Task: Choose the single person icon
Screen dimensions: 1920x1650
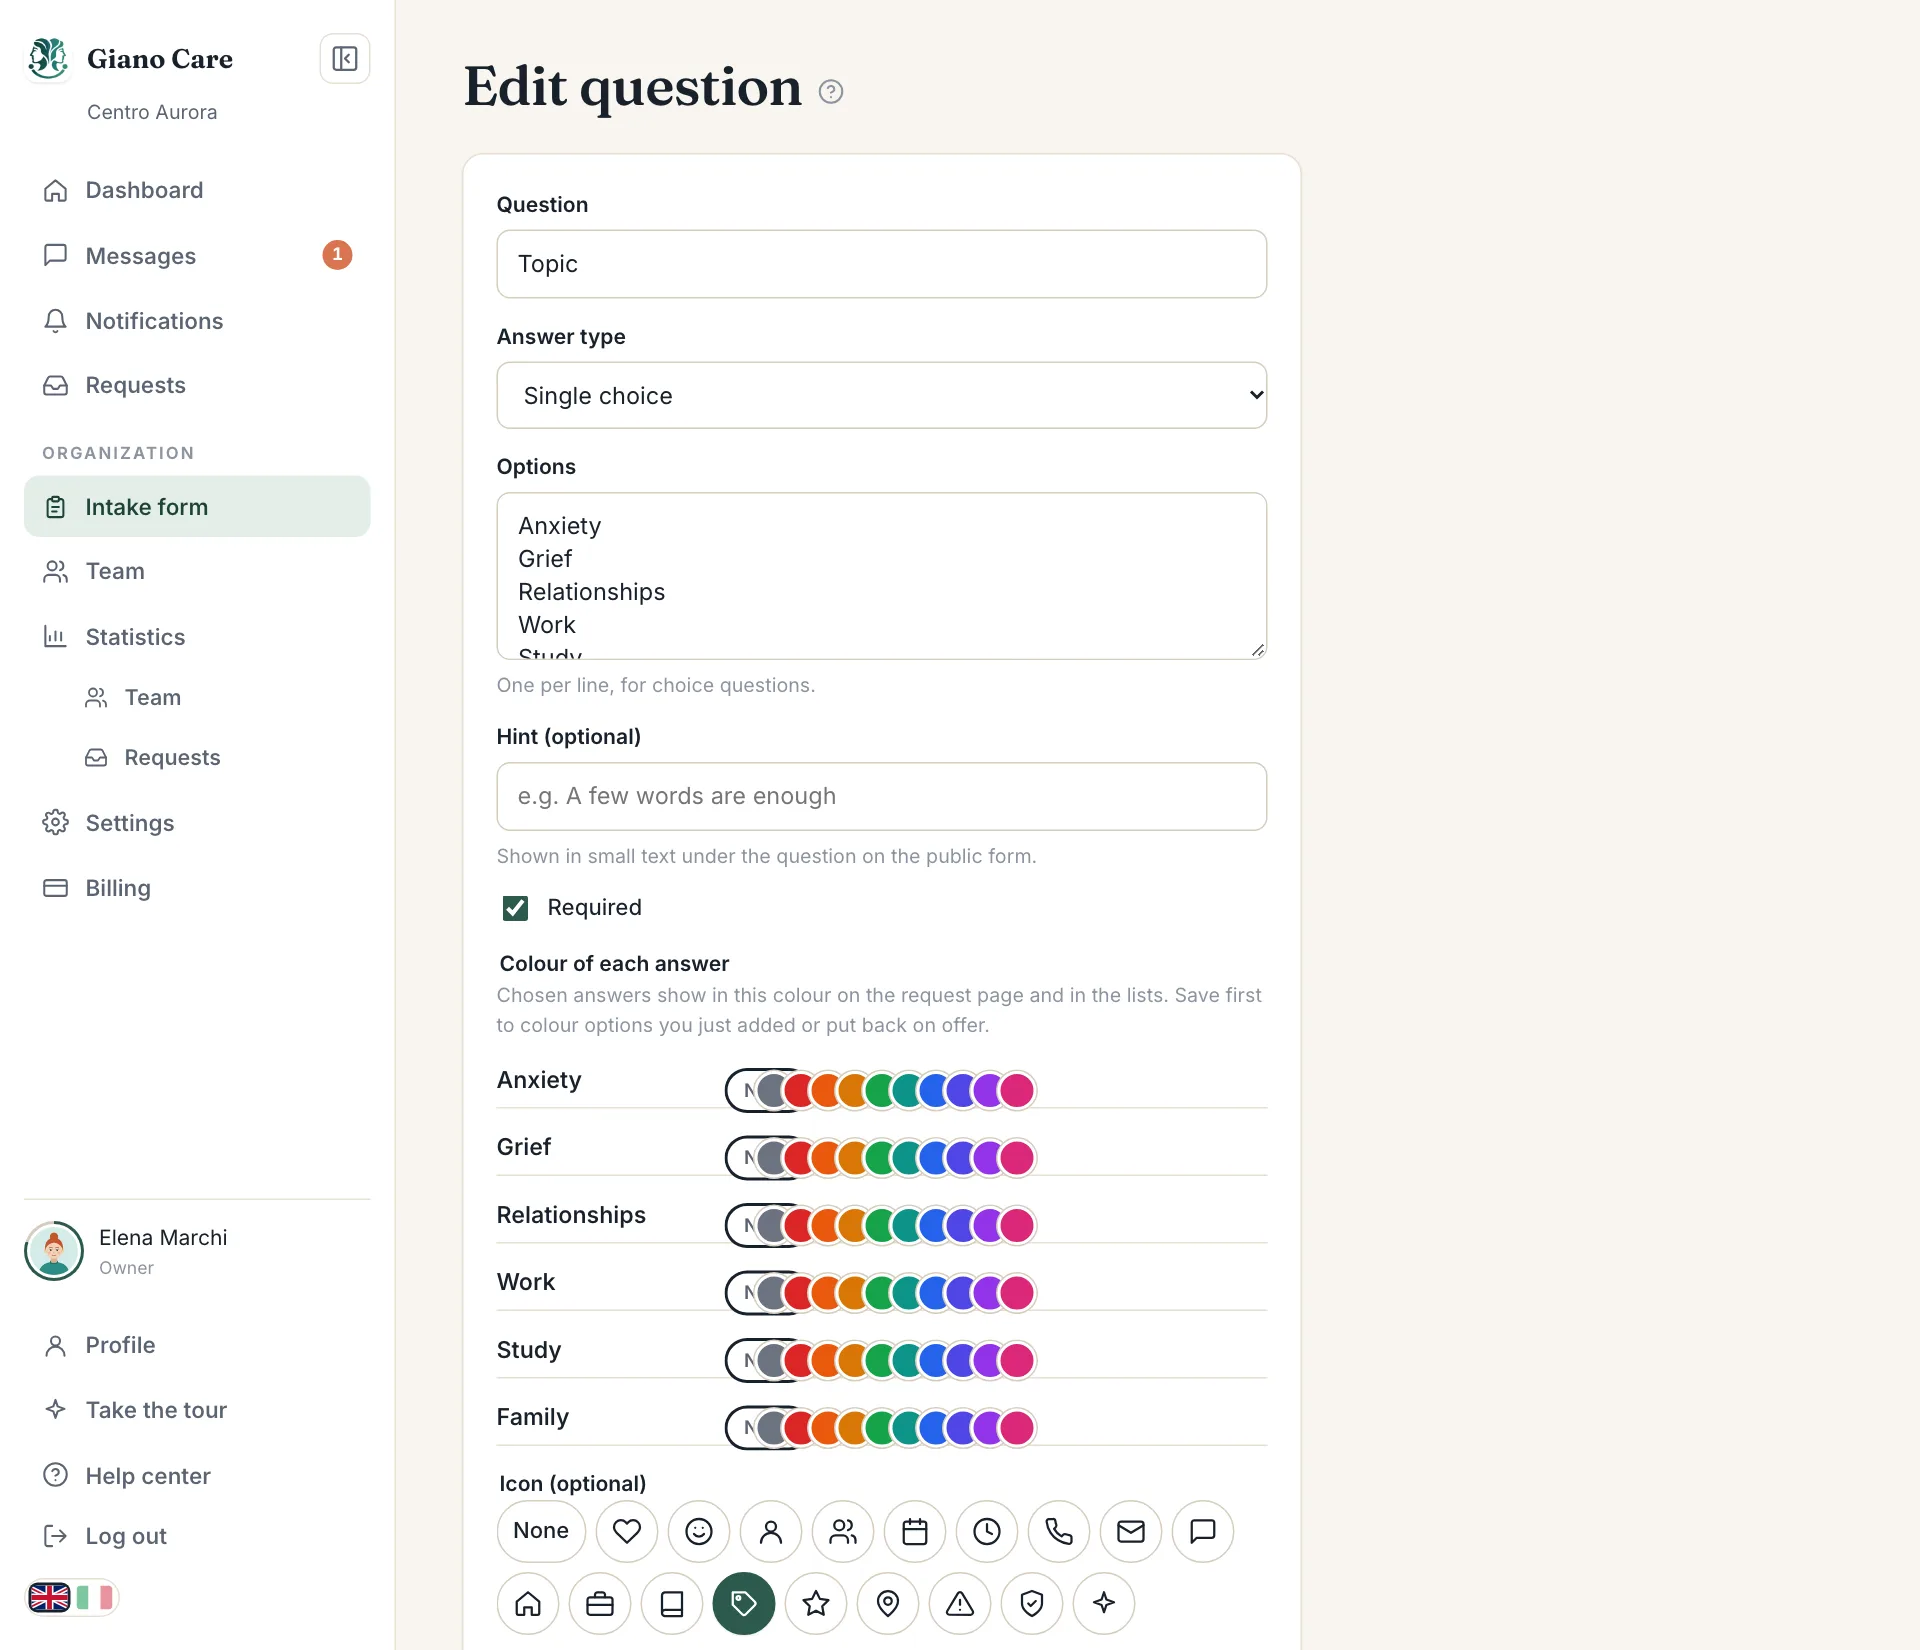Action: coord(771,1531)
